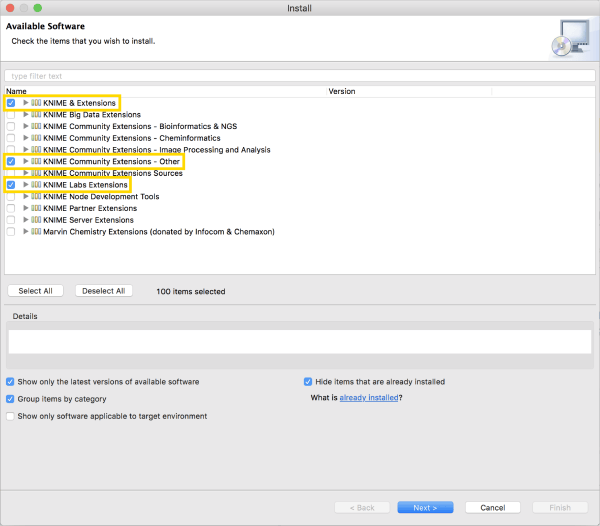Open the already installed link

[x=369, y=398]
